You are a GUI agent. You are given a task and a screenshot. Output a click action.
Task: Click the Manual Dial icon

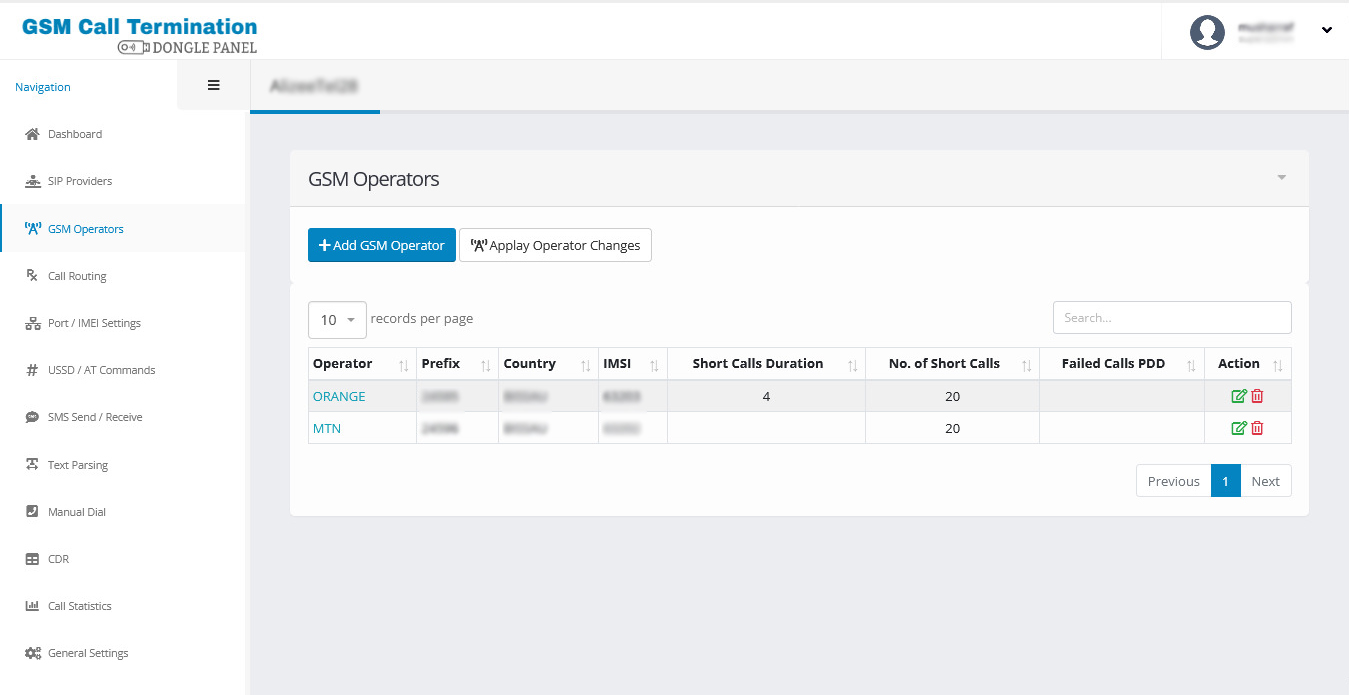32,512
